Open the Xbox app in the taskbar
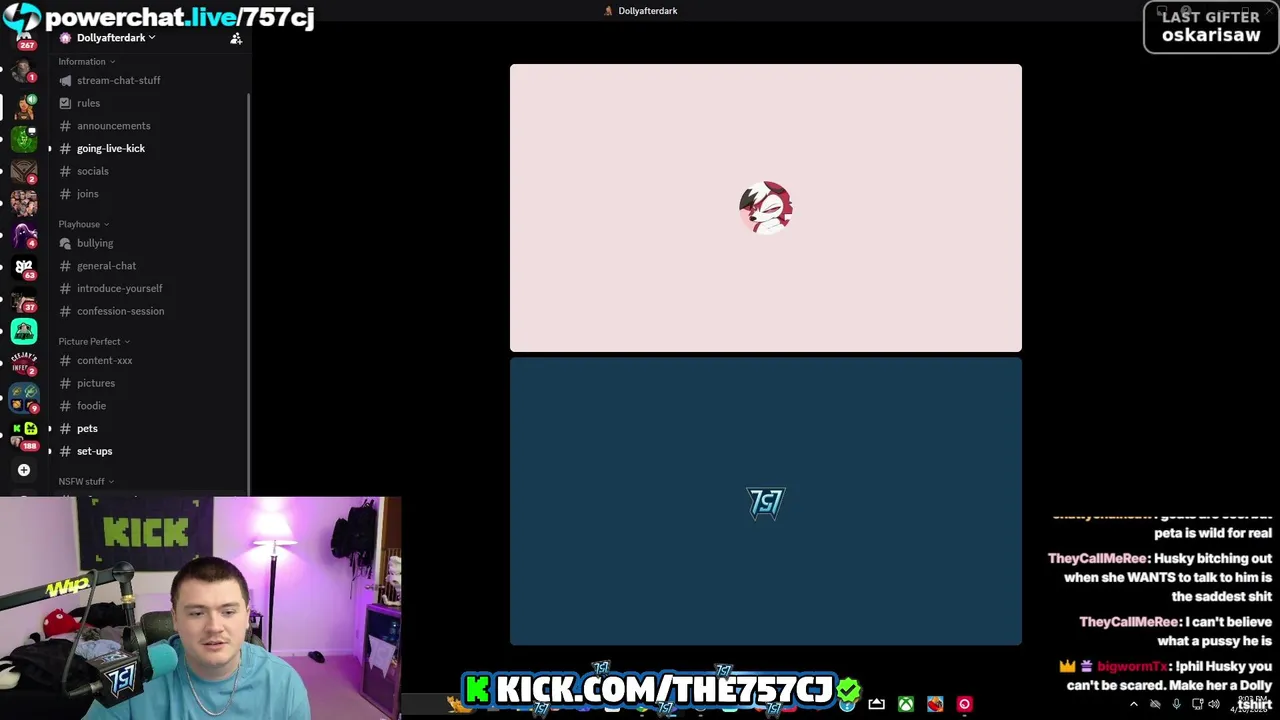This screenshot has height=720, width=1280. [905, 704]
